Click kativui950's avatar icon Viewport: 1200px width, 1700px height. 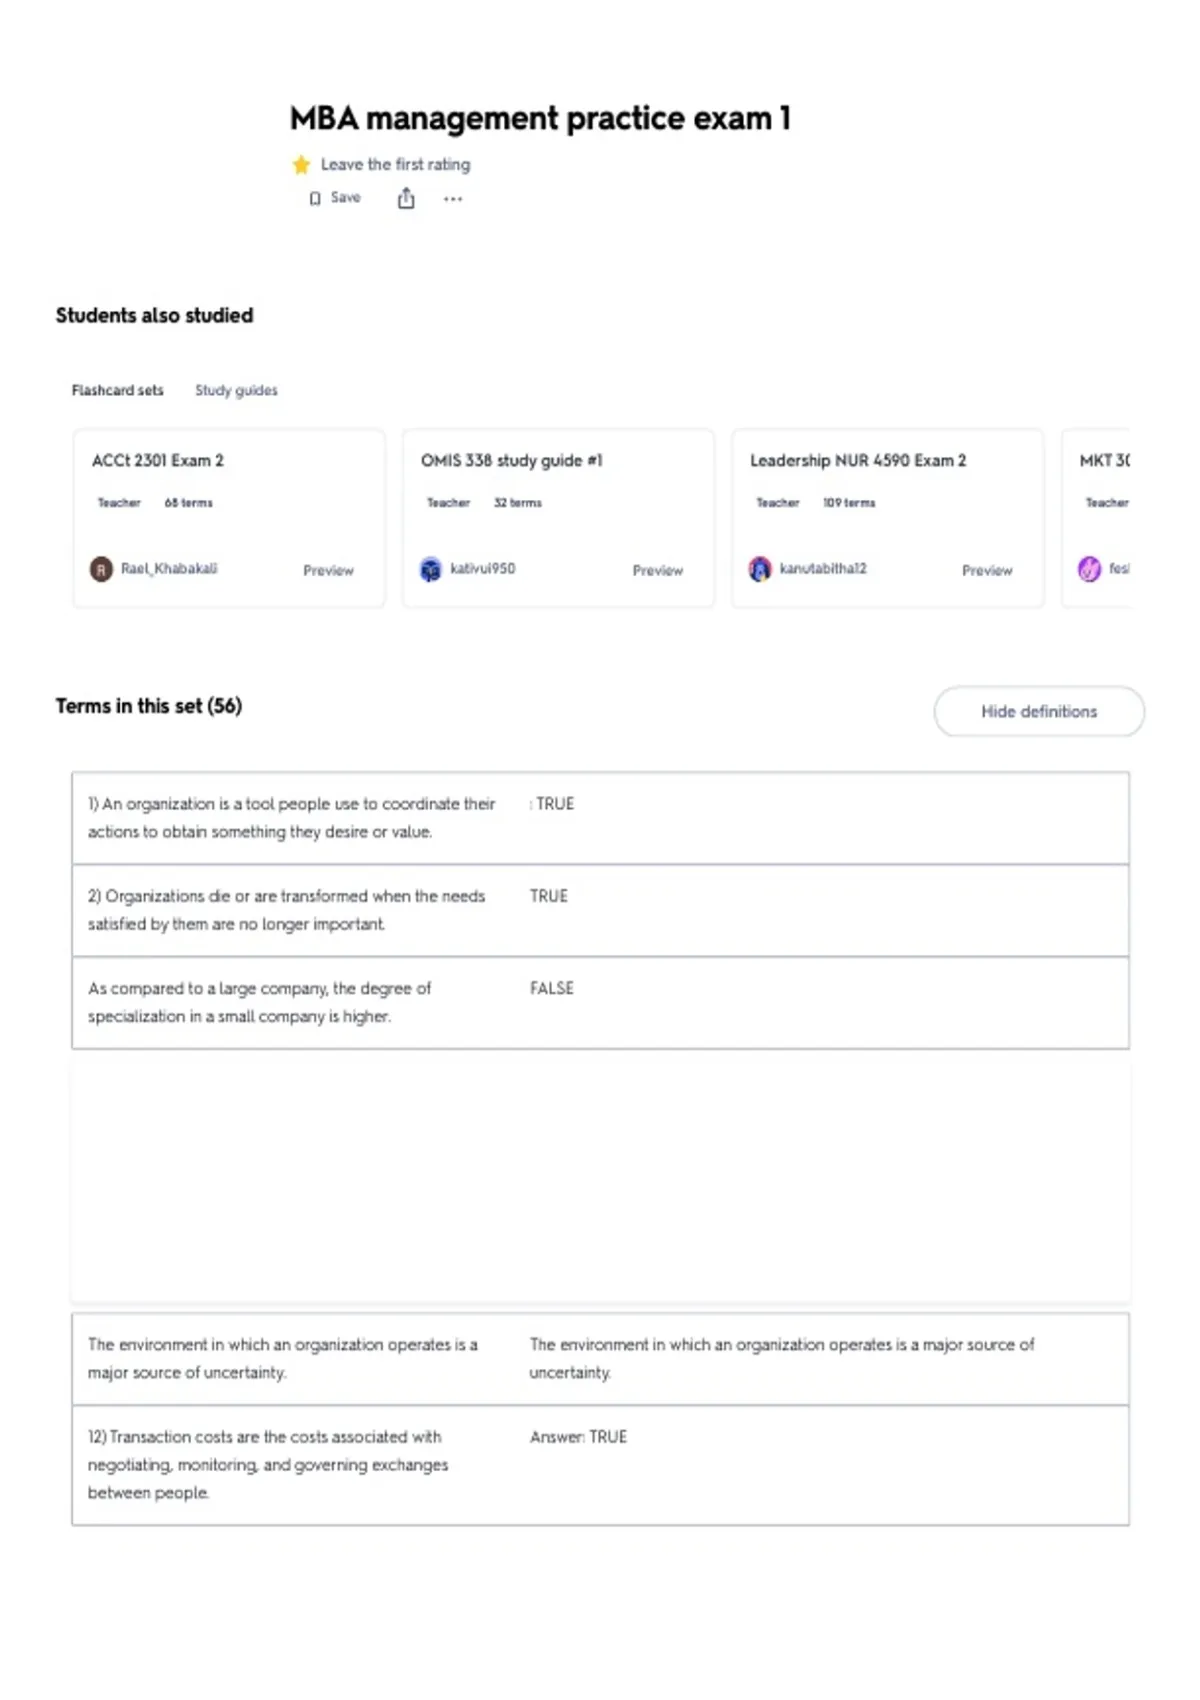tap(430, 569)
